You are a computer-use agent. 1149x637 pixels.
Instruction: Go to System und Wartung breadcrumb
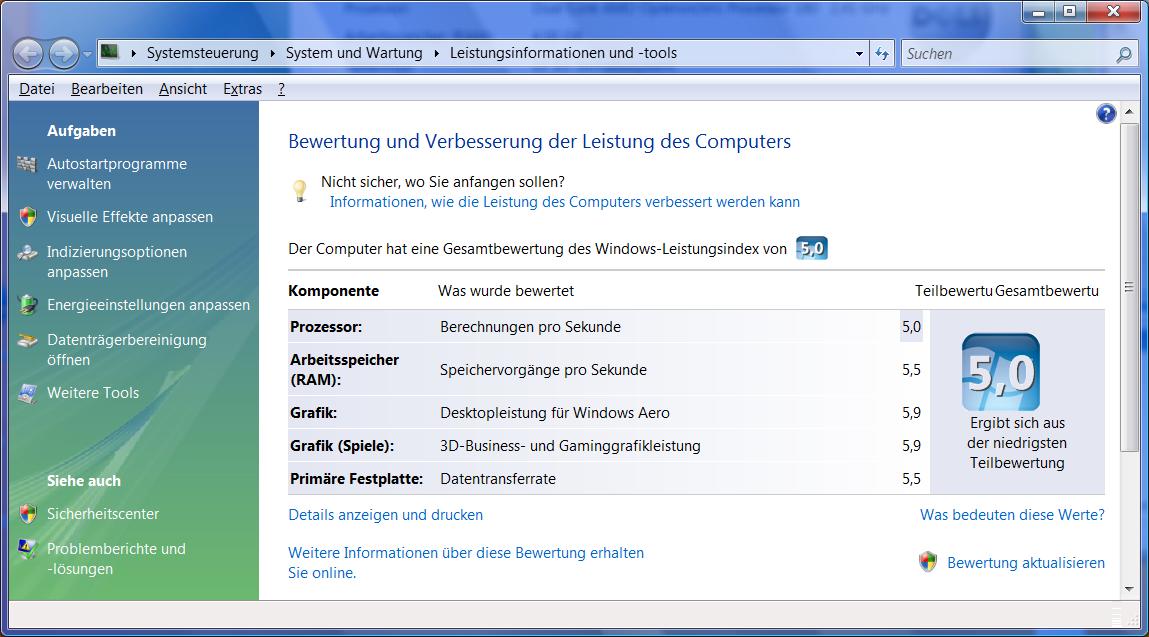(354, 53)
